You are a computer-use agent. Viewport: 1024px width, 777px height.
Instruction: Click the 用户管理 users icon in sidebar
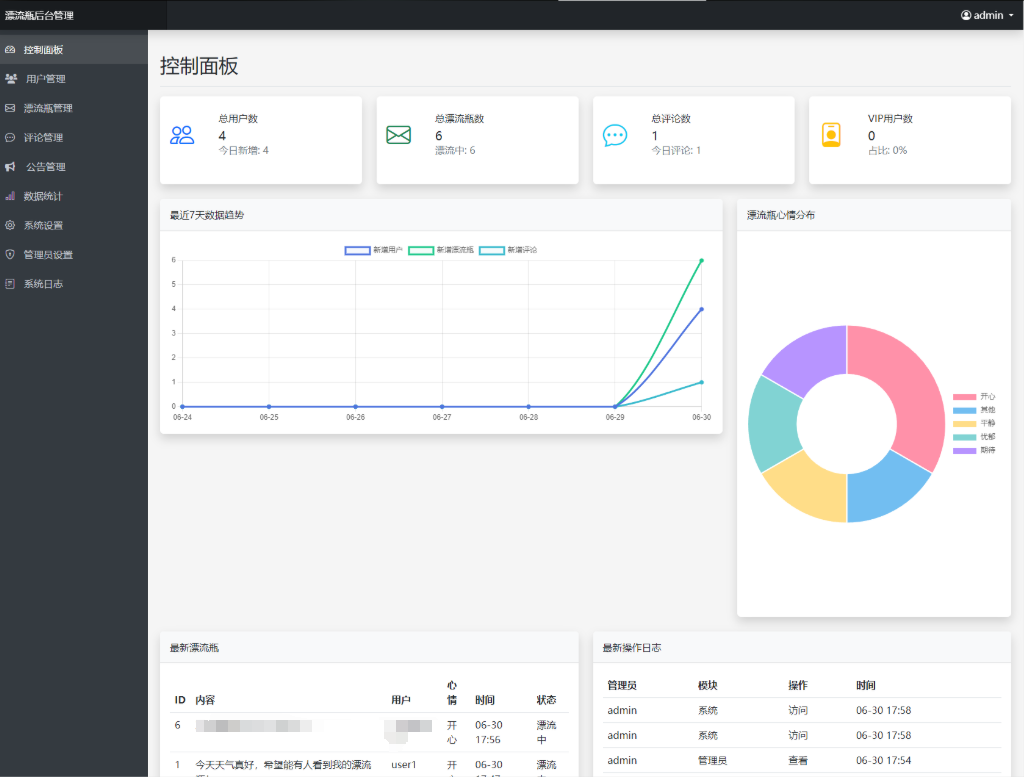11,79
